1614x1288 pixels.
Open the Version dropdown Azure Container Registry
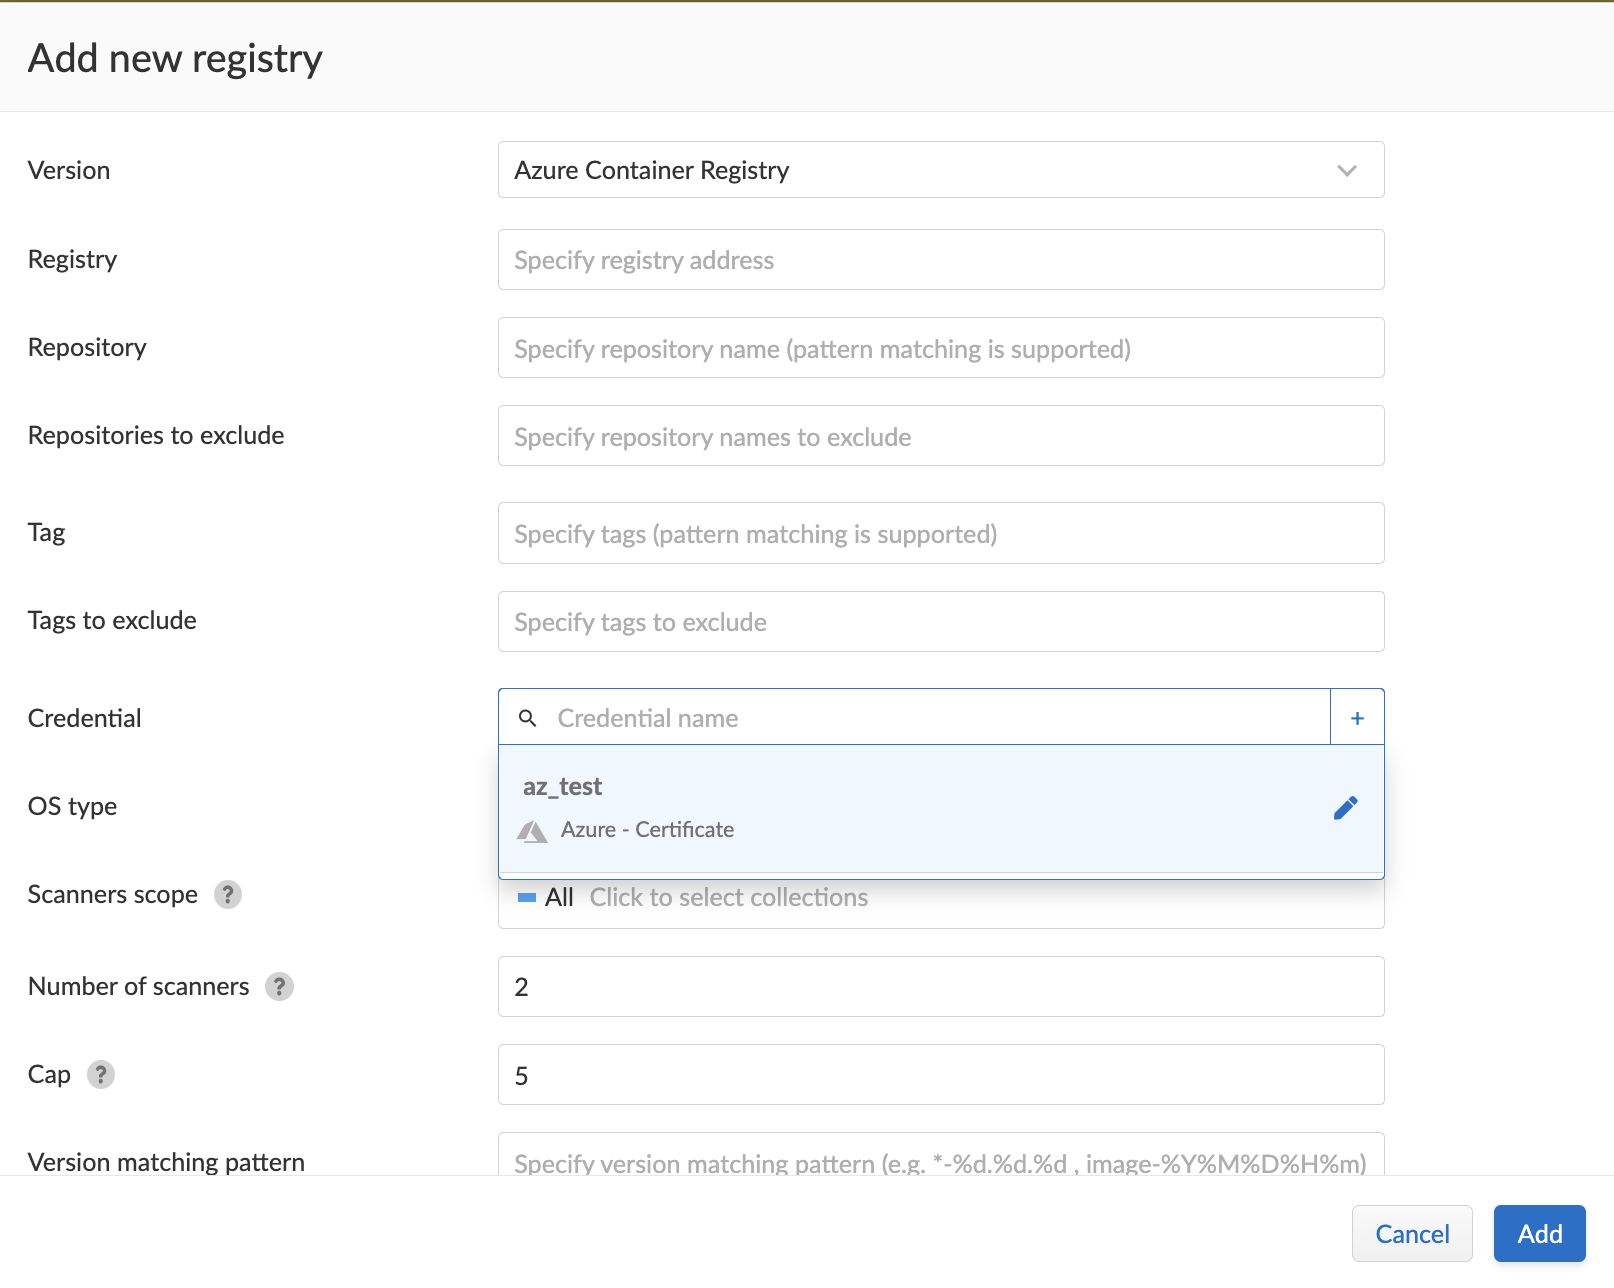pos(941,170)
